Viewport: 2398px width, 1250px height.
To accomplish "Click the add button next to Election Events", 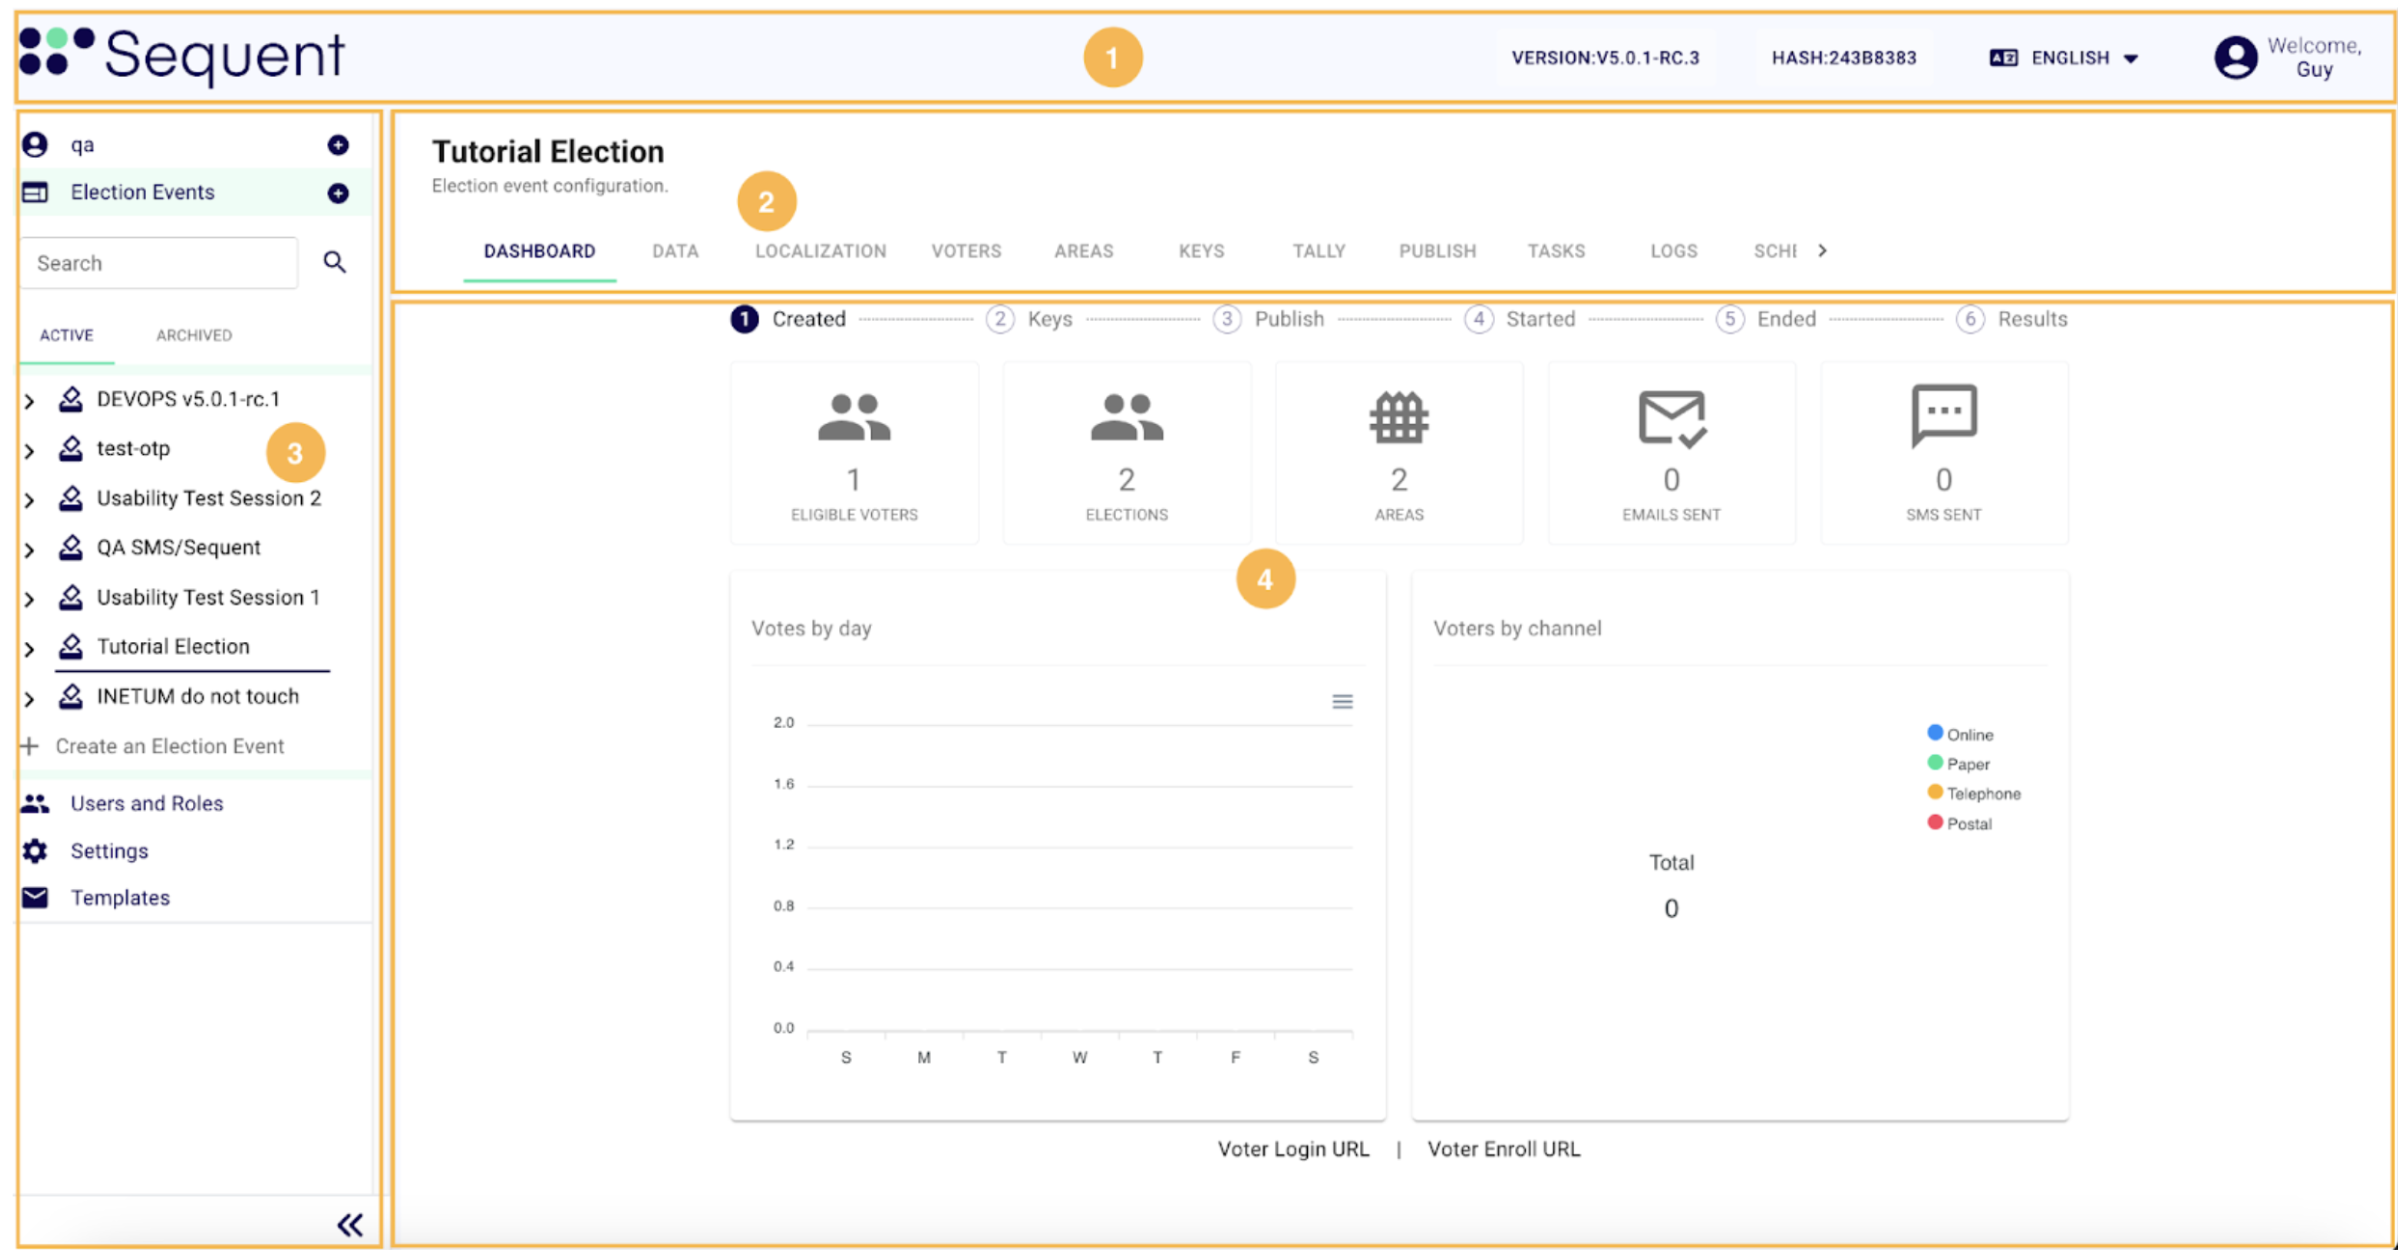I will tap(339, 192).
